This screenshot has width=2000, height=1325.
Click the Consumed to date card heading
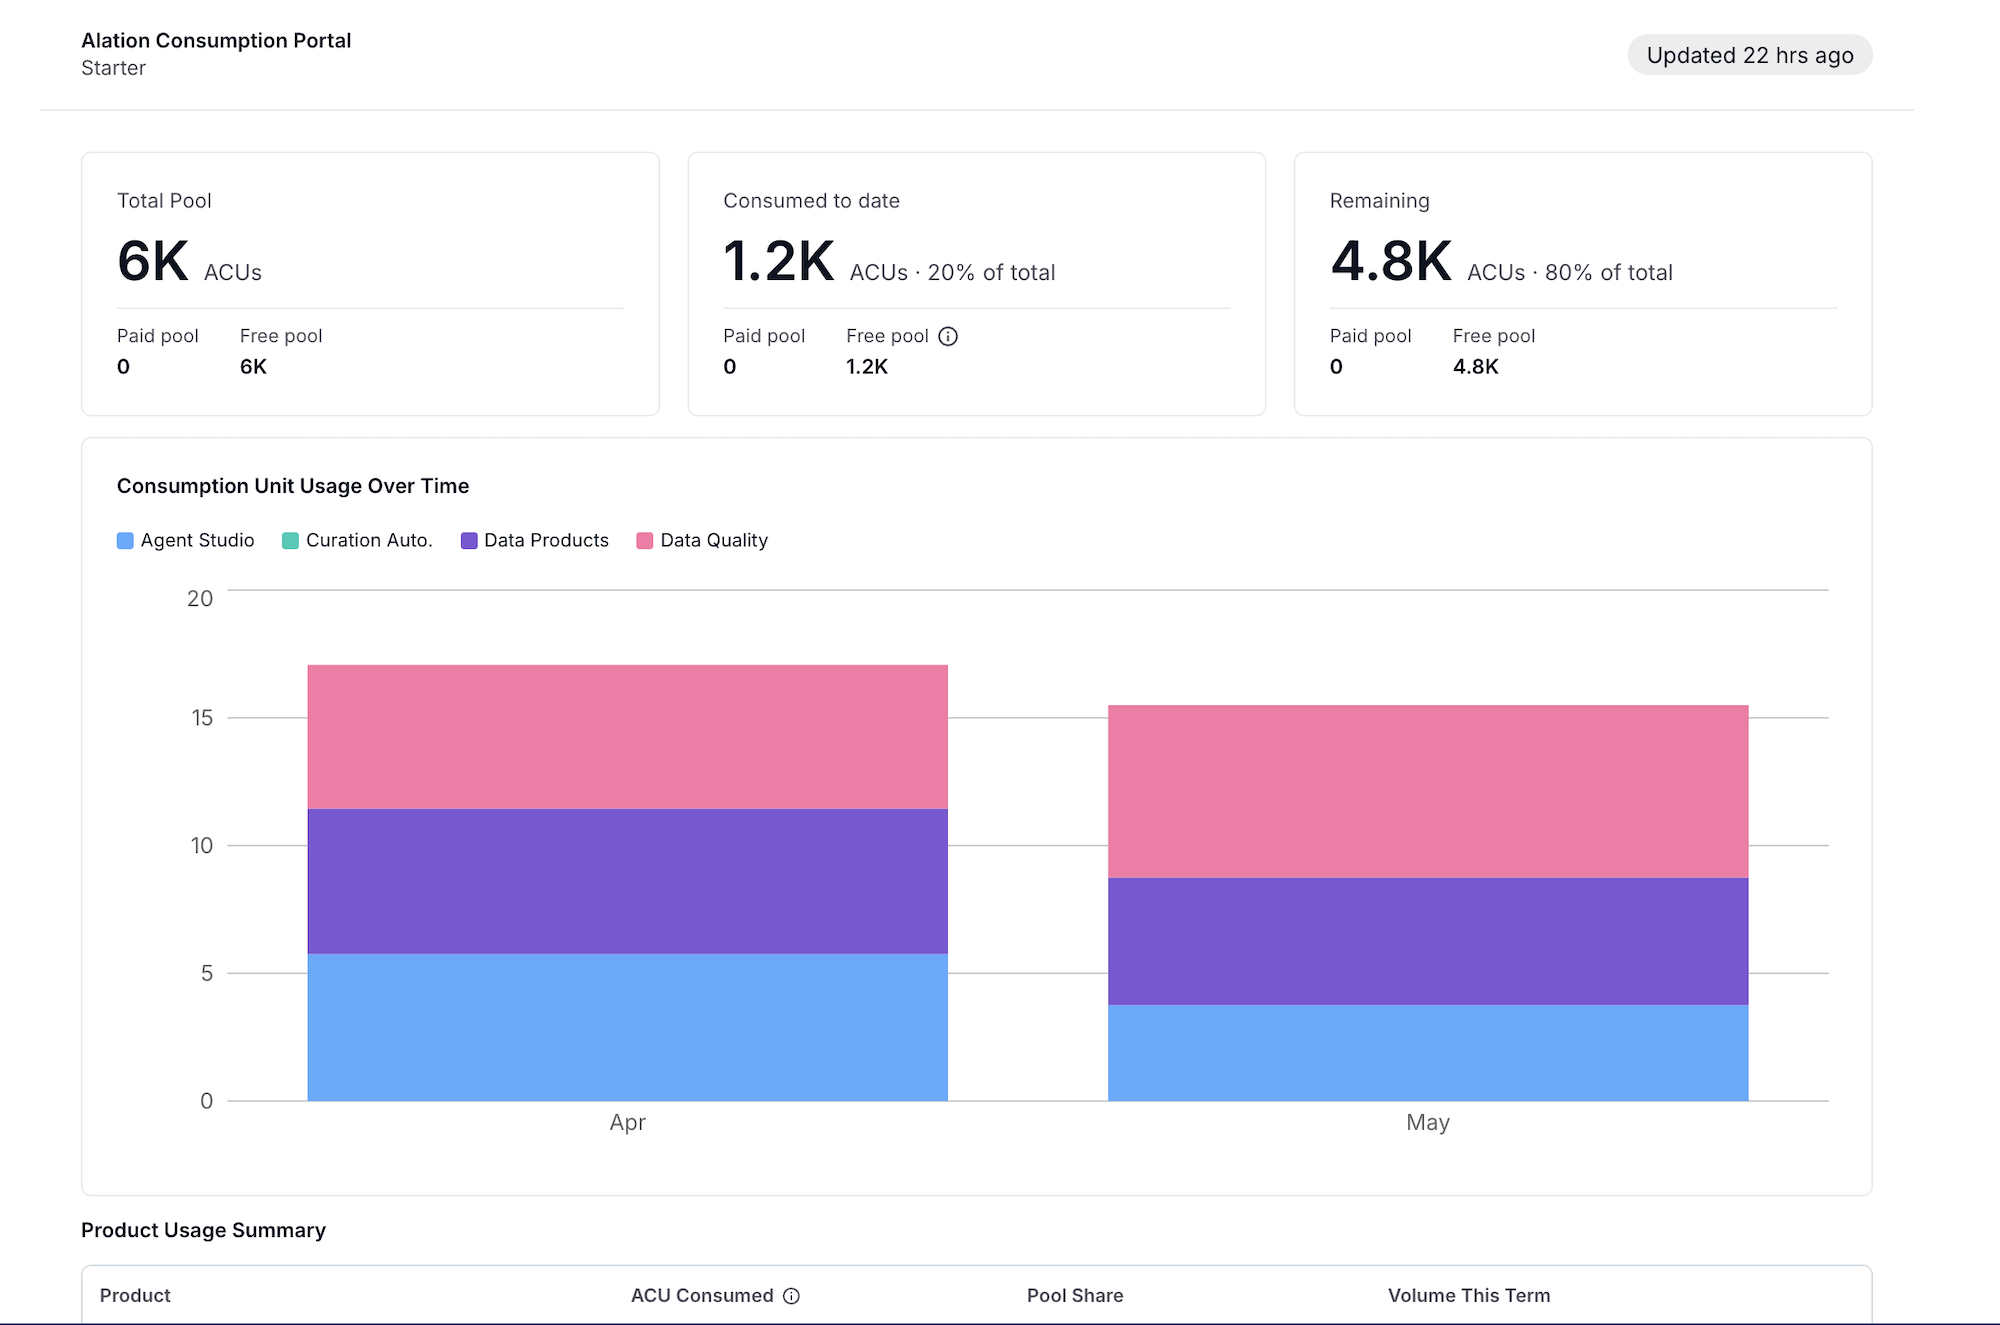click(811, 200)
